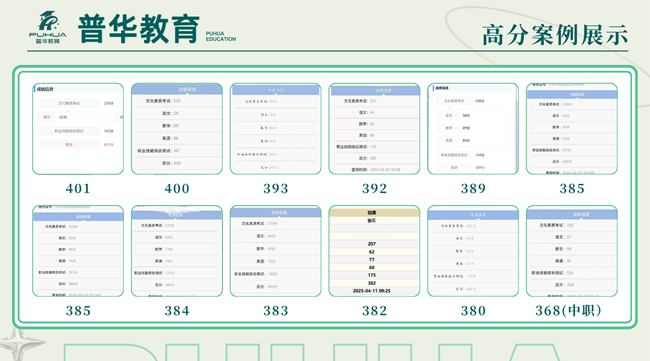
Task: Open the score card thumbnail above 389
Action: (x=473, y=128)
